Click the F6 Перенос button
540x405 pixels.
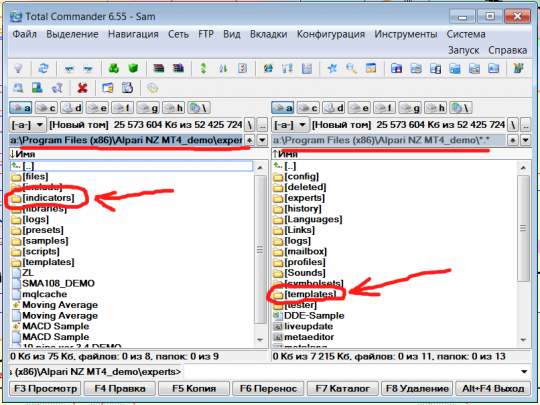(x=268, y=389)
